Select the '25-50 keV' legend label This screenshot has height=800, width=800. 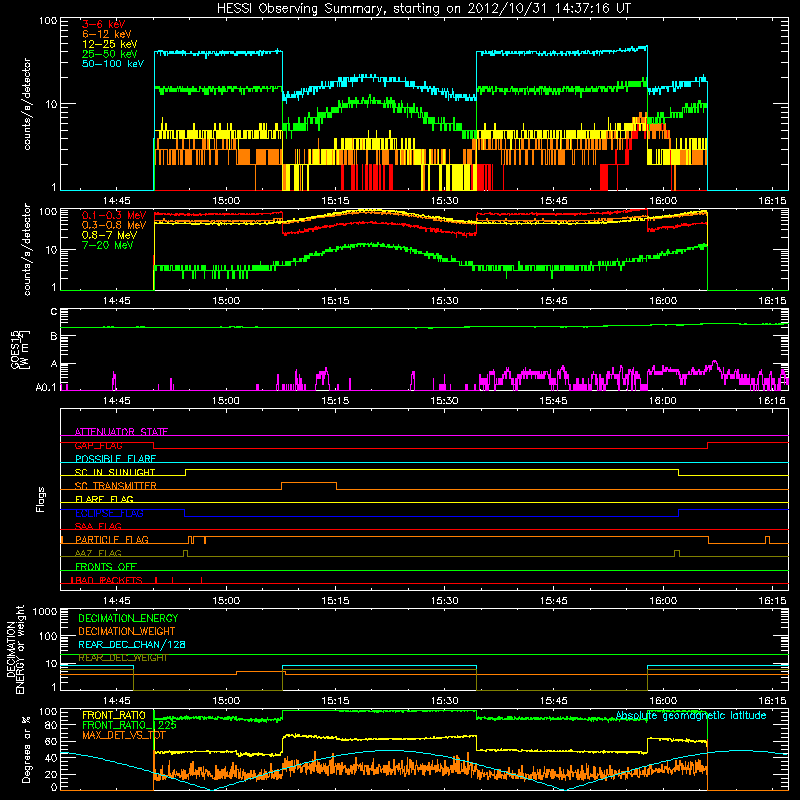(110, 54)
